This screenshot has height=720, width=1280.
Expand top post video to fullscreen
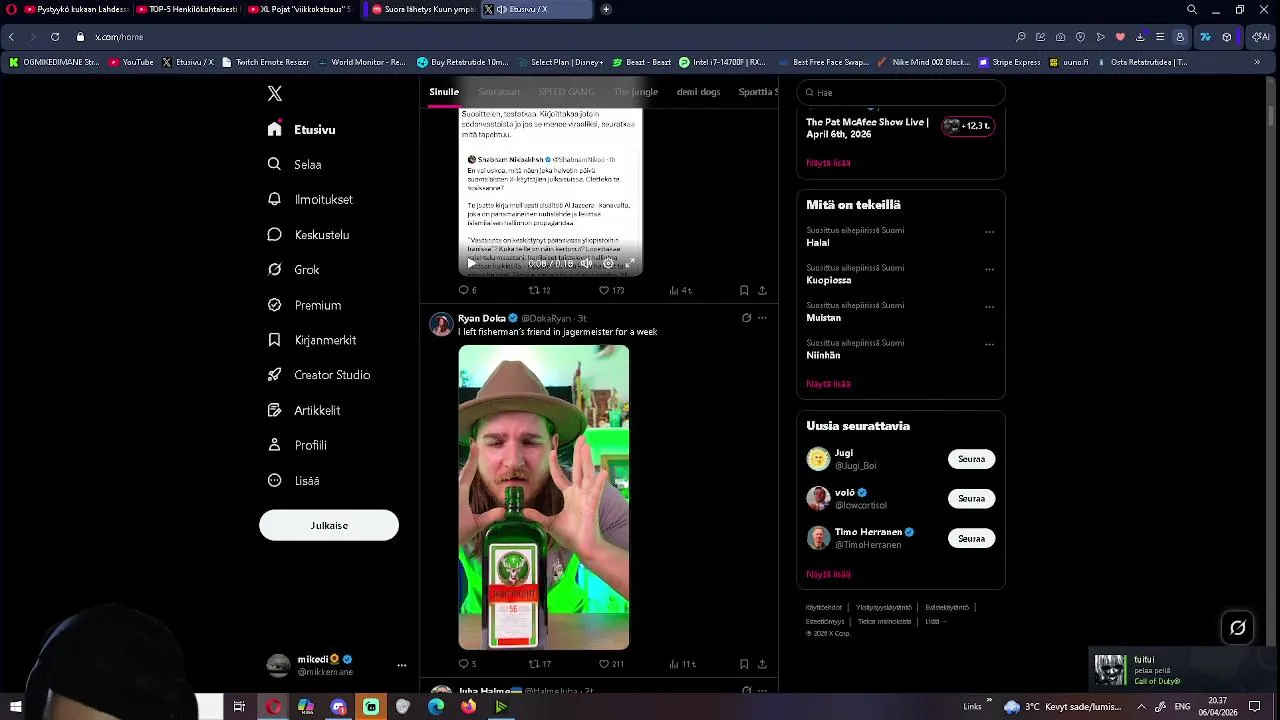629,263
